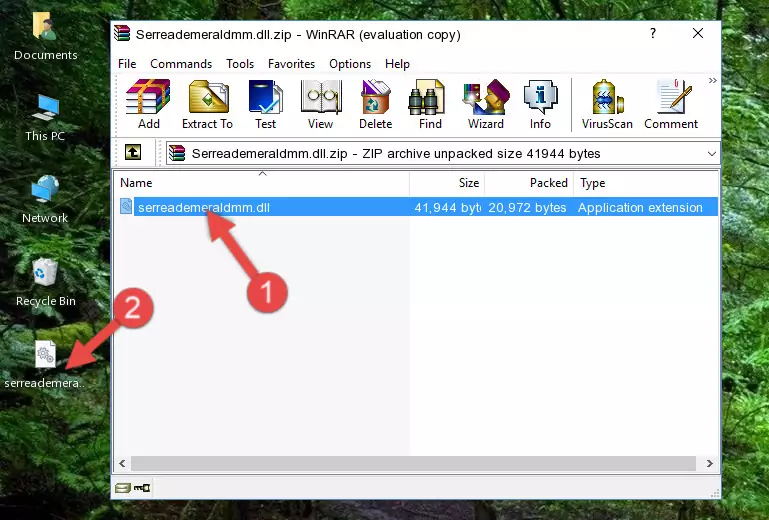The width and height of the screenshot is (769, 520).
Task: Open the View toolbar tool
Action: pyautogui.click(x=321, y=104)
